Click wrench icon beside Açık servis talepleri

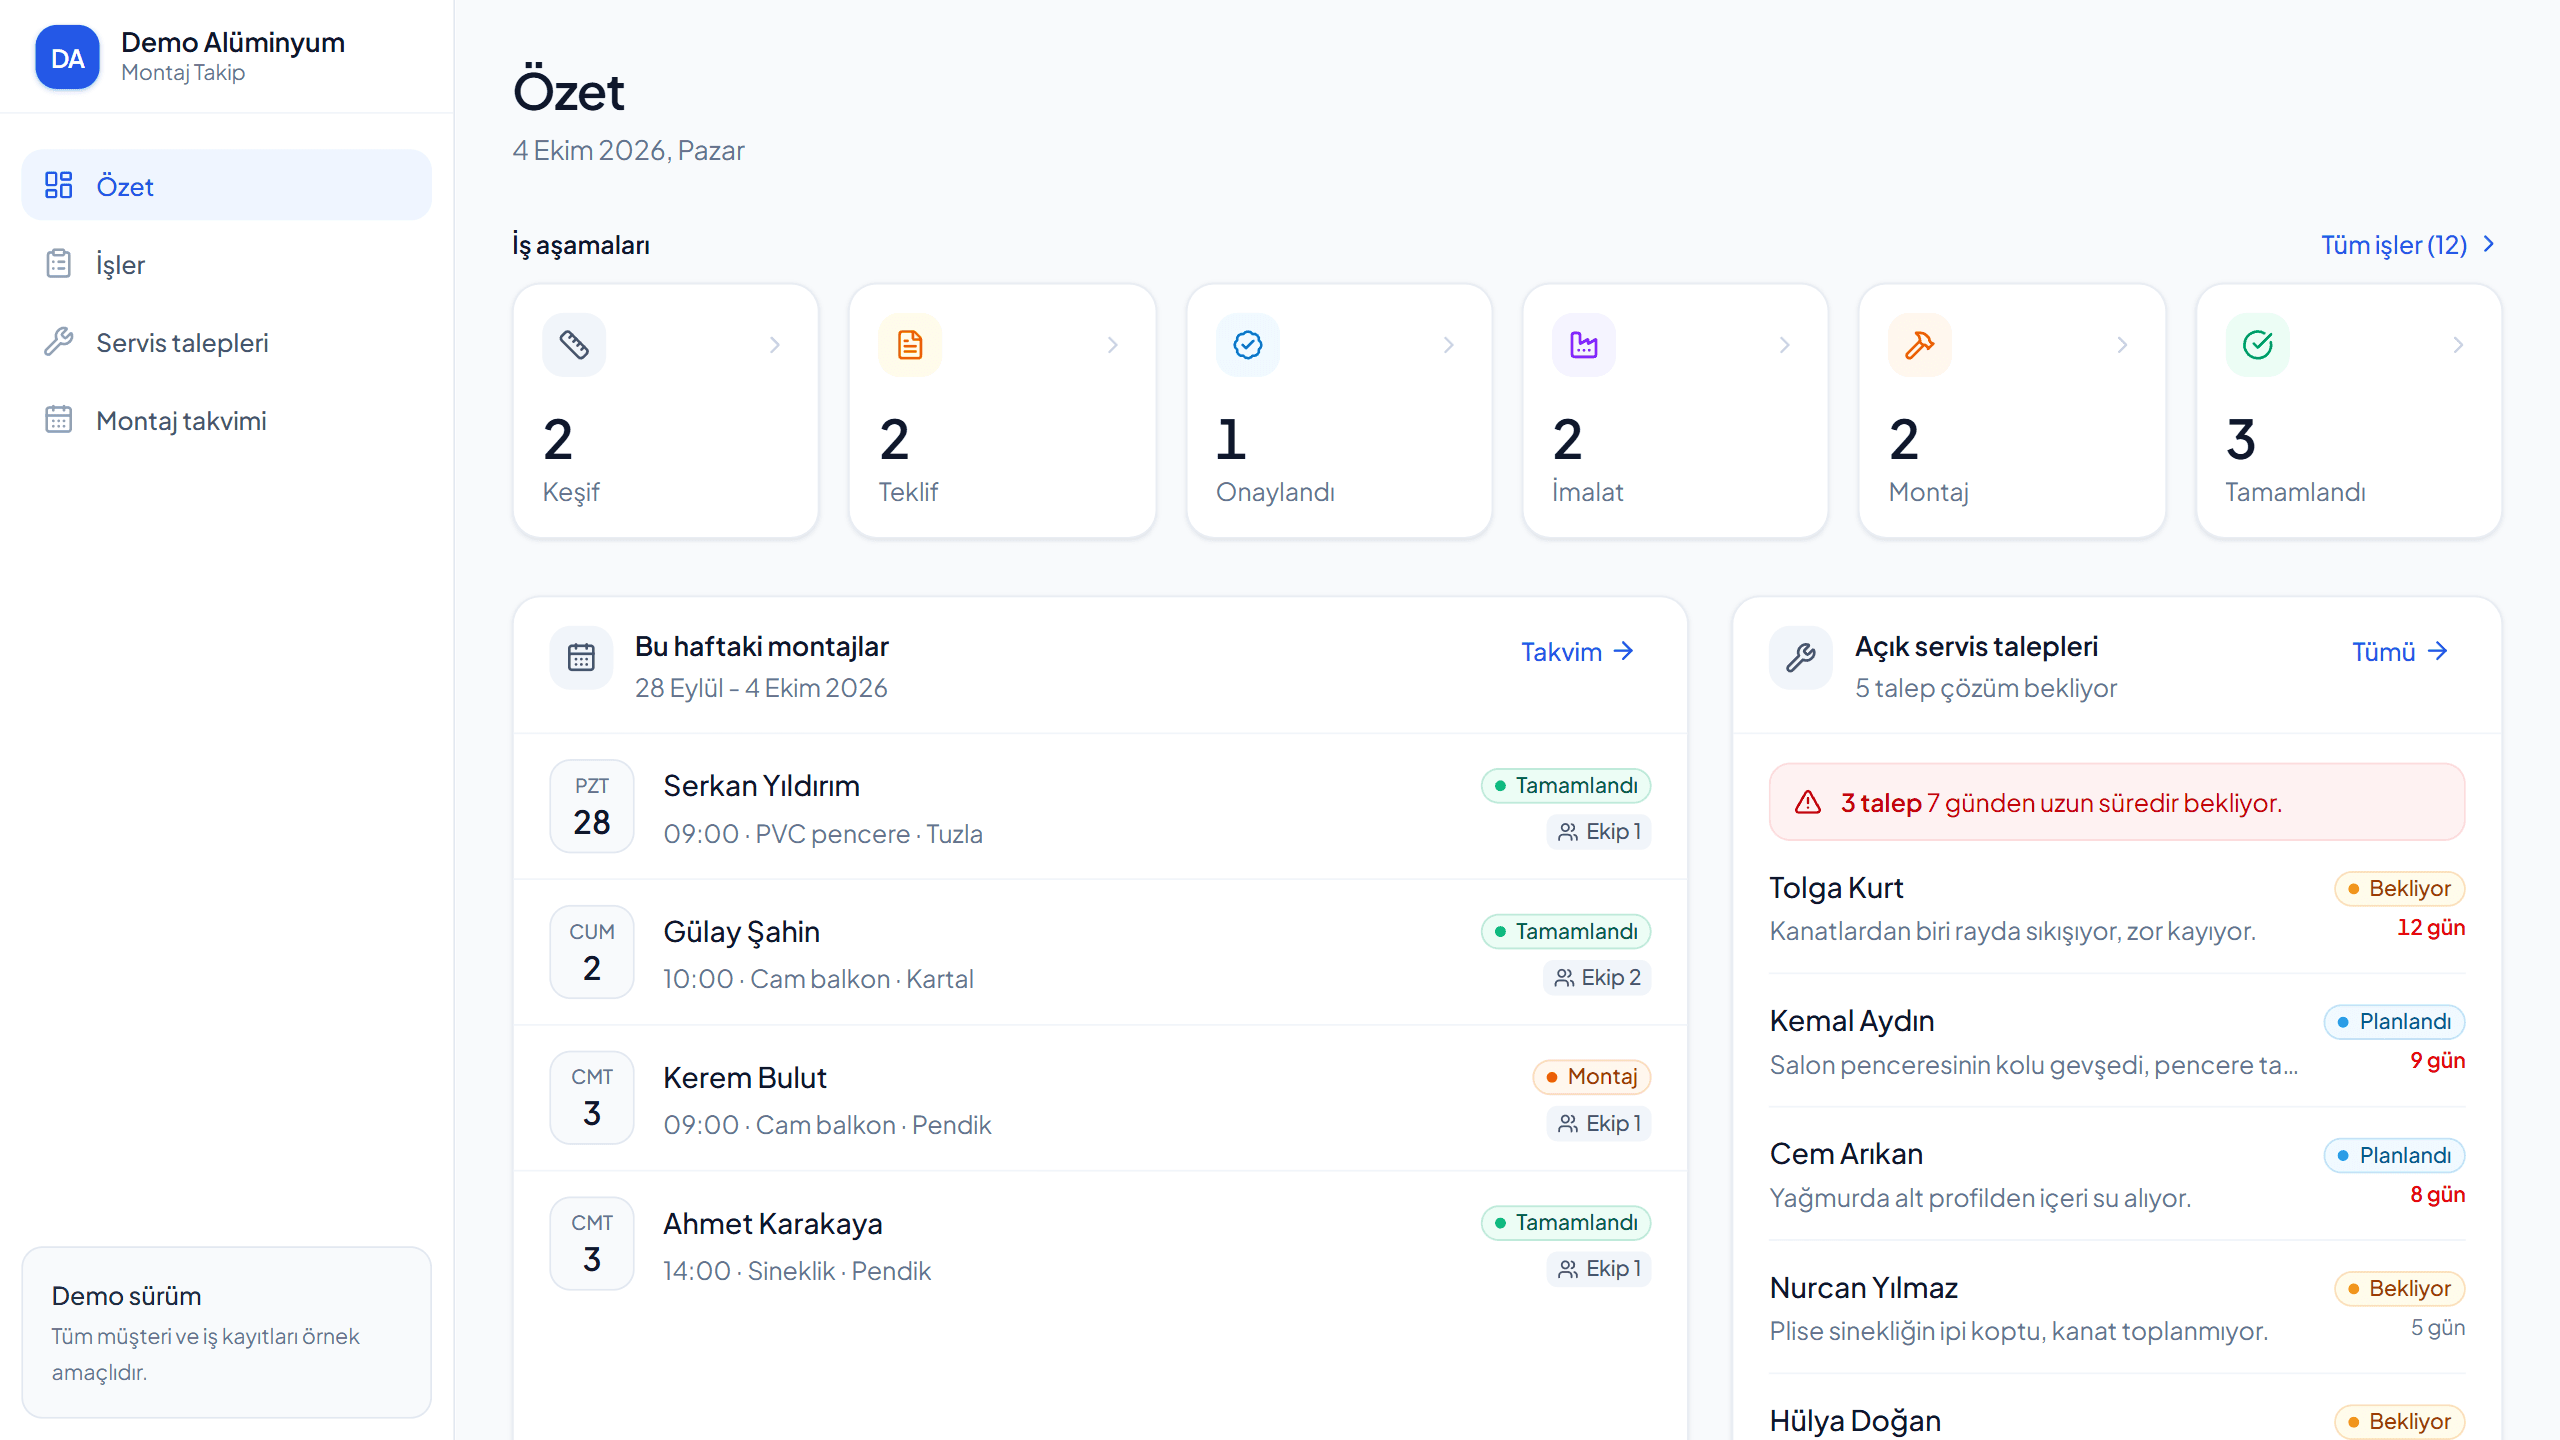point(1801,657)
